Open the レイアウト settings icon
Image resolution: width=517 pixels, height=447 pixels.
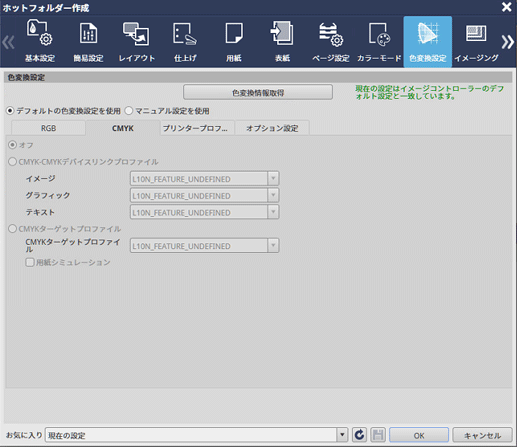(x=137, y=41)
